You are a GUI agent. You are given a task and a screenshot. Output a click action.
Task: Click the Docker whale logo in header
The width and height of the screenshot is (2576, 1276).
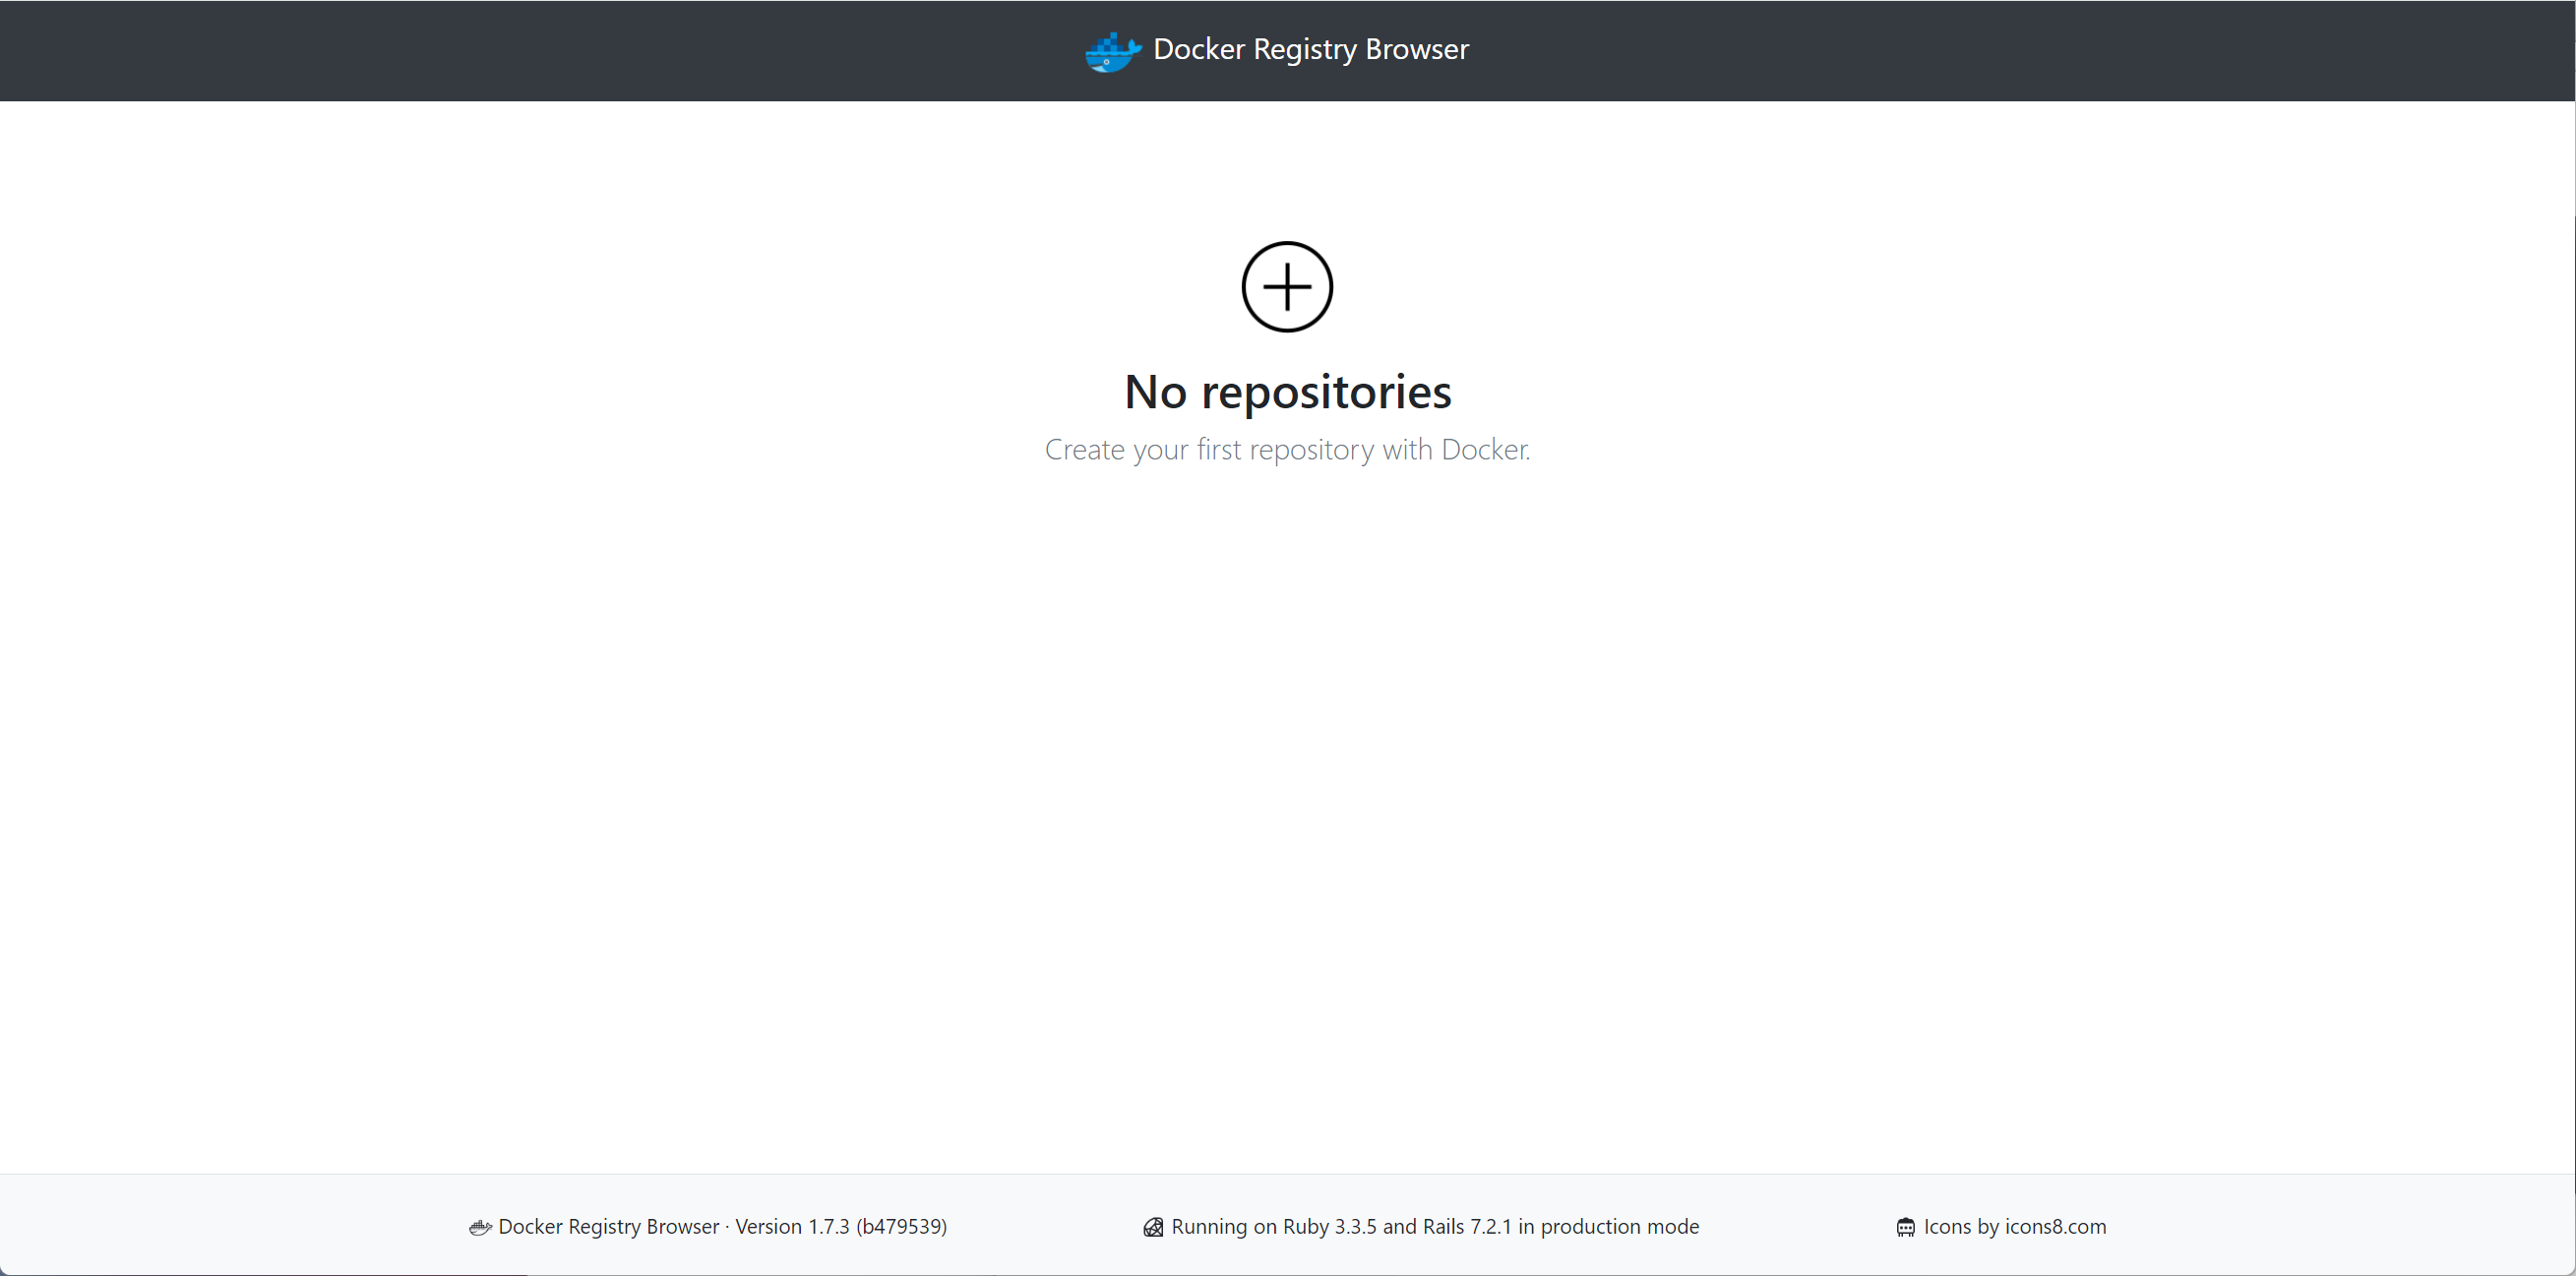coord(1113,51)
